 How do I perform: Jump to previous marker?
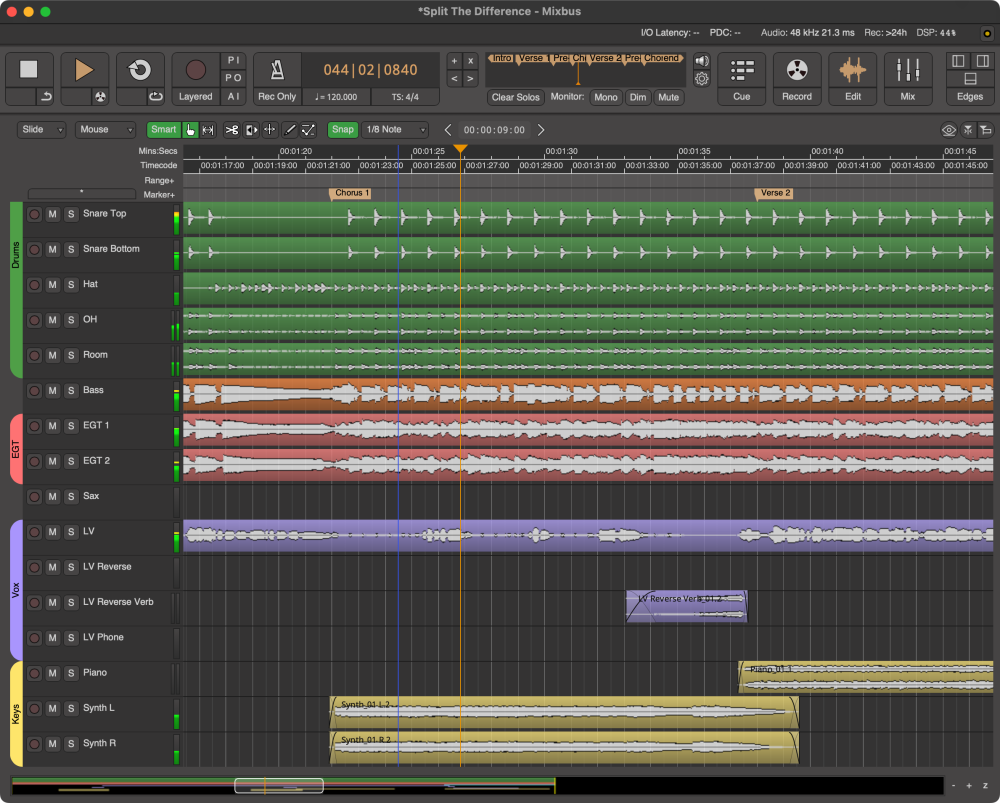[x=454, y=79]
